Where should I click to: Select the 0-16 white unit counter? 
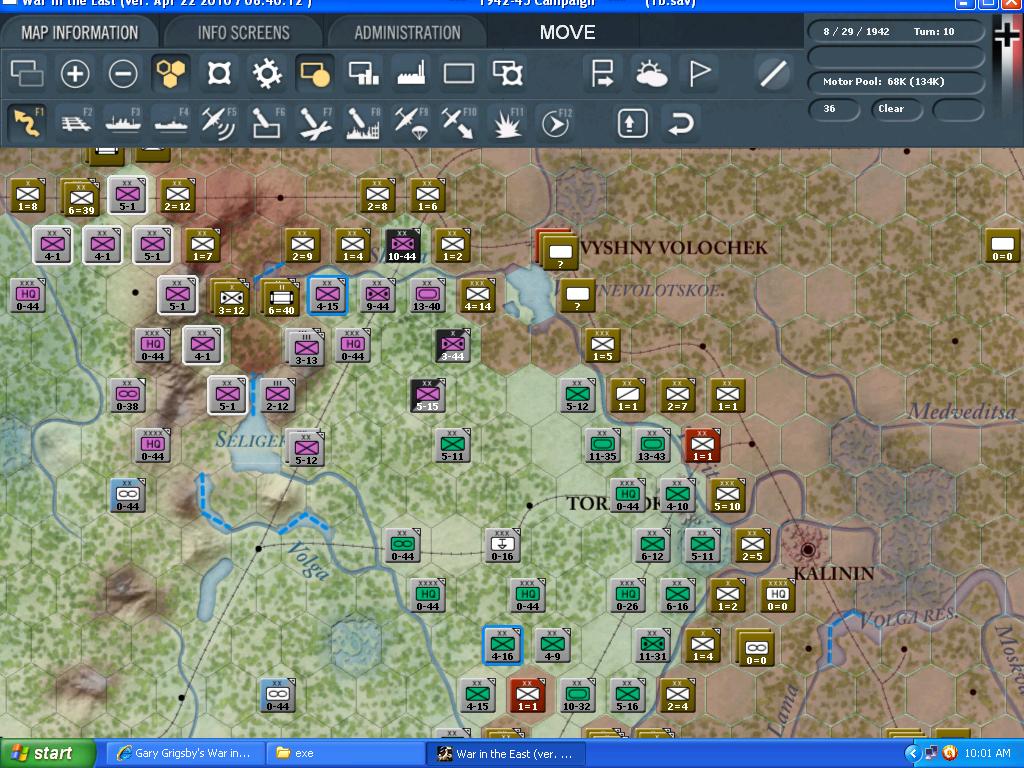coord(502,545)
